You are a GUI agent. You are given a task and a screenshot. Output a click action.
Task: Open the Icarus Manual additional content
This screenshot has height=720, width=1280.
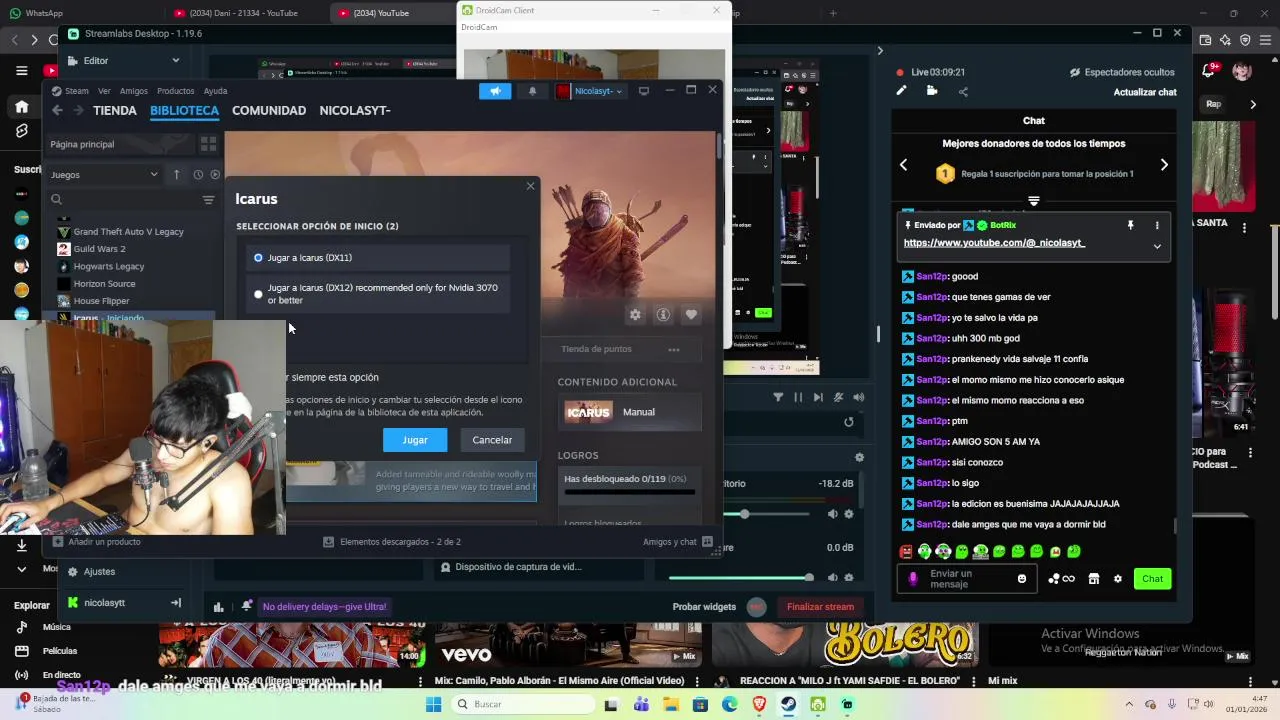click(x=629, y=412)
